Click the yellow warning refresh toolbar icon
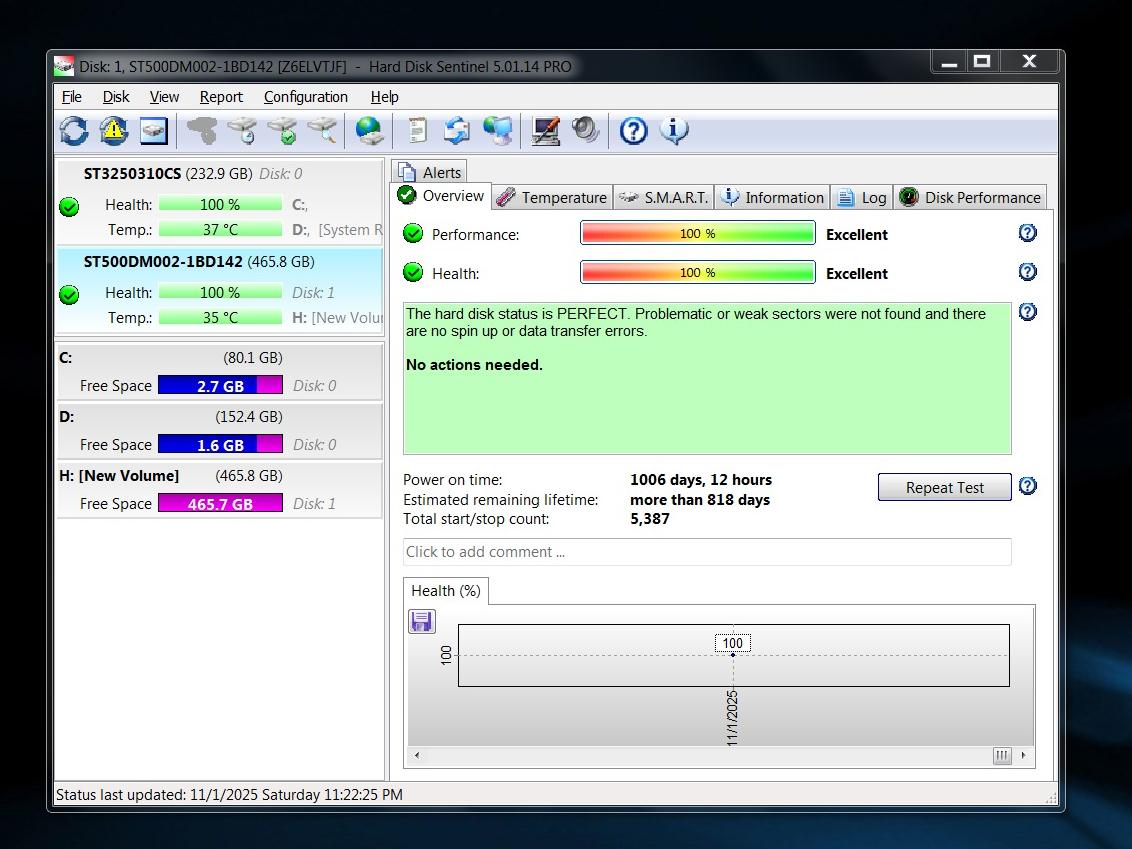Screen dimensions: 1132x849 [113, 131]
